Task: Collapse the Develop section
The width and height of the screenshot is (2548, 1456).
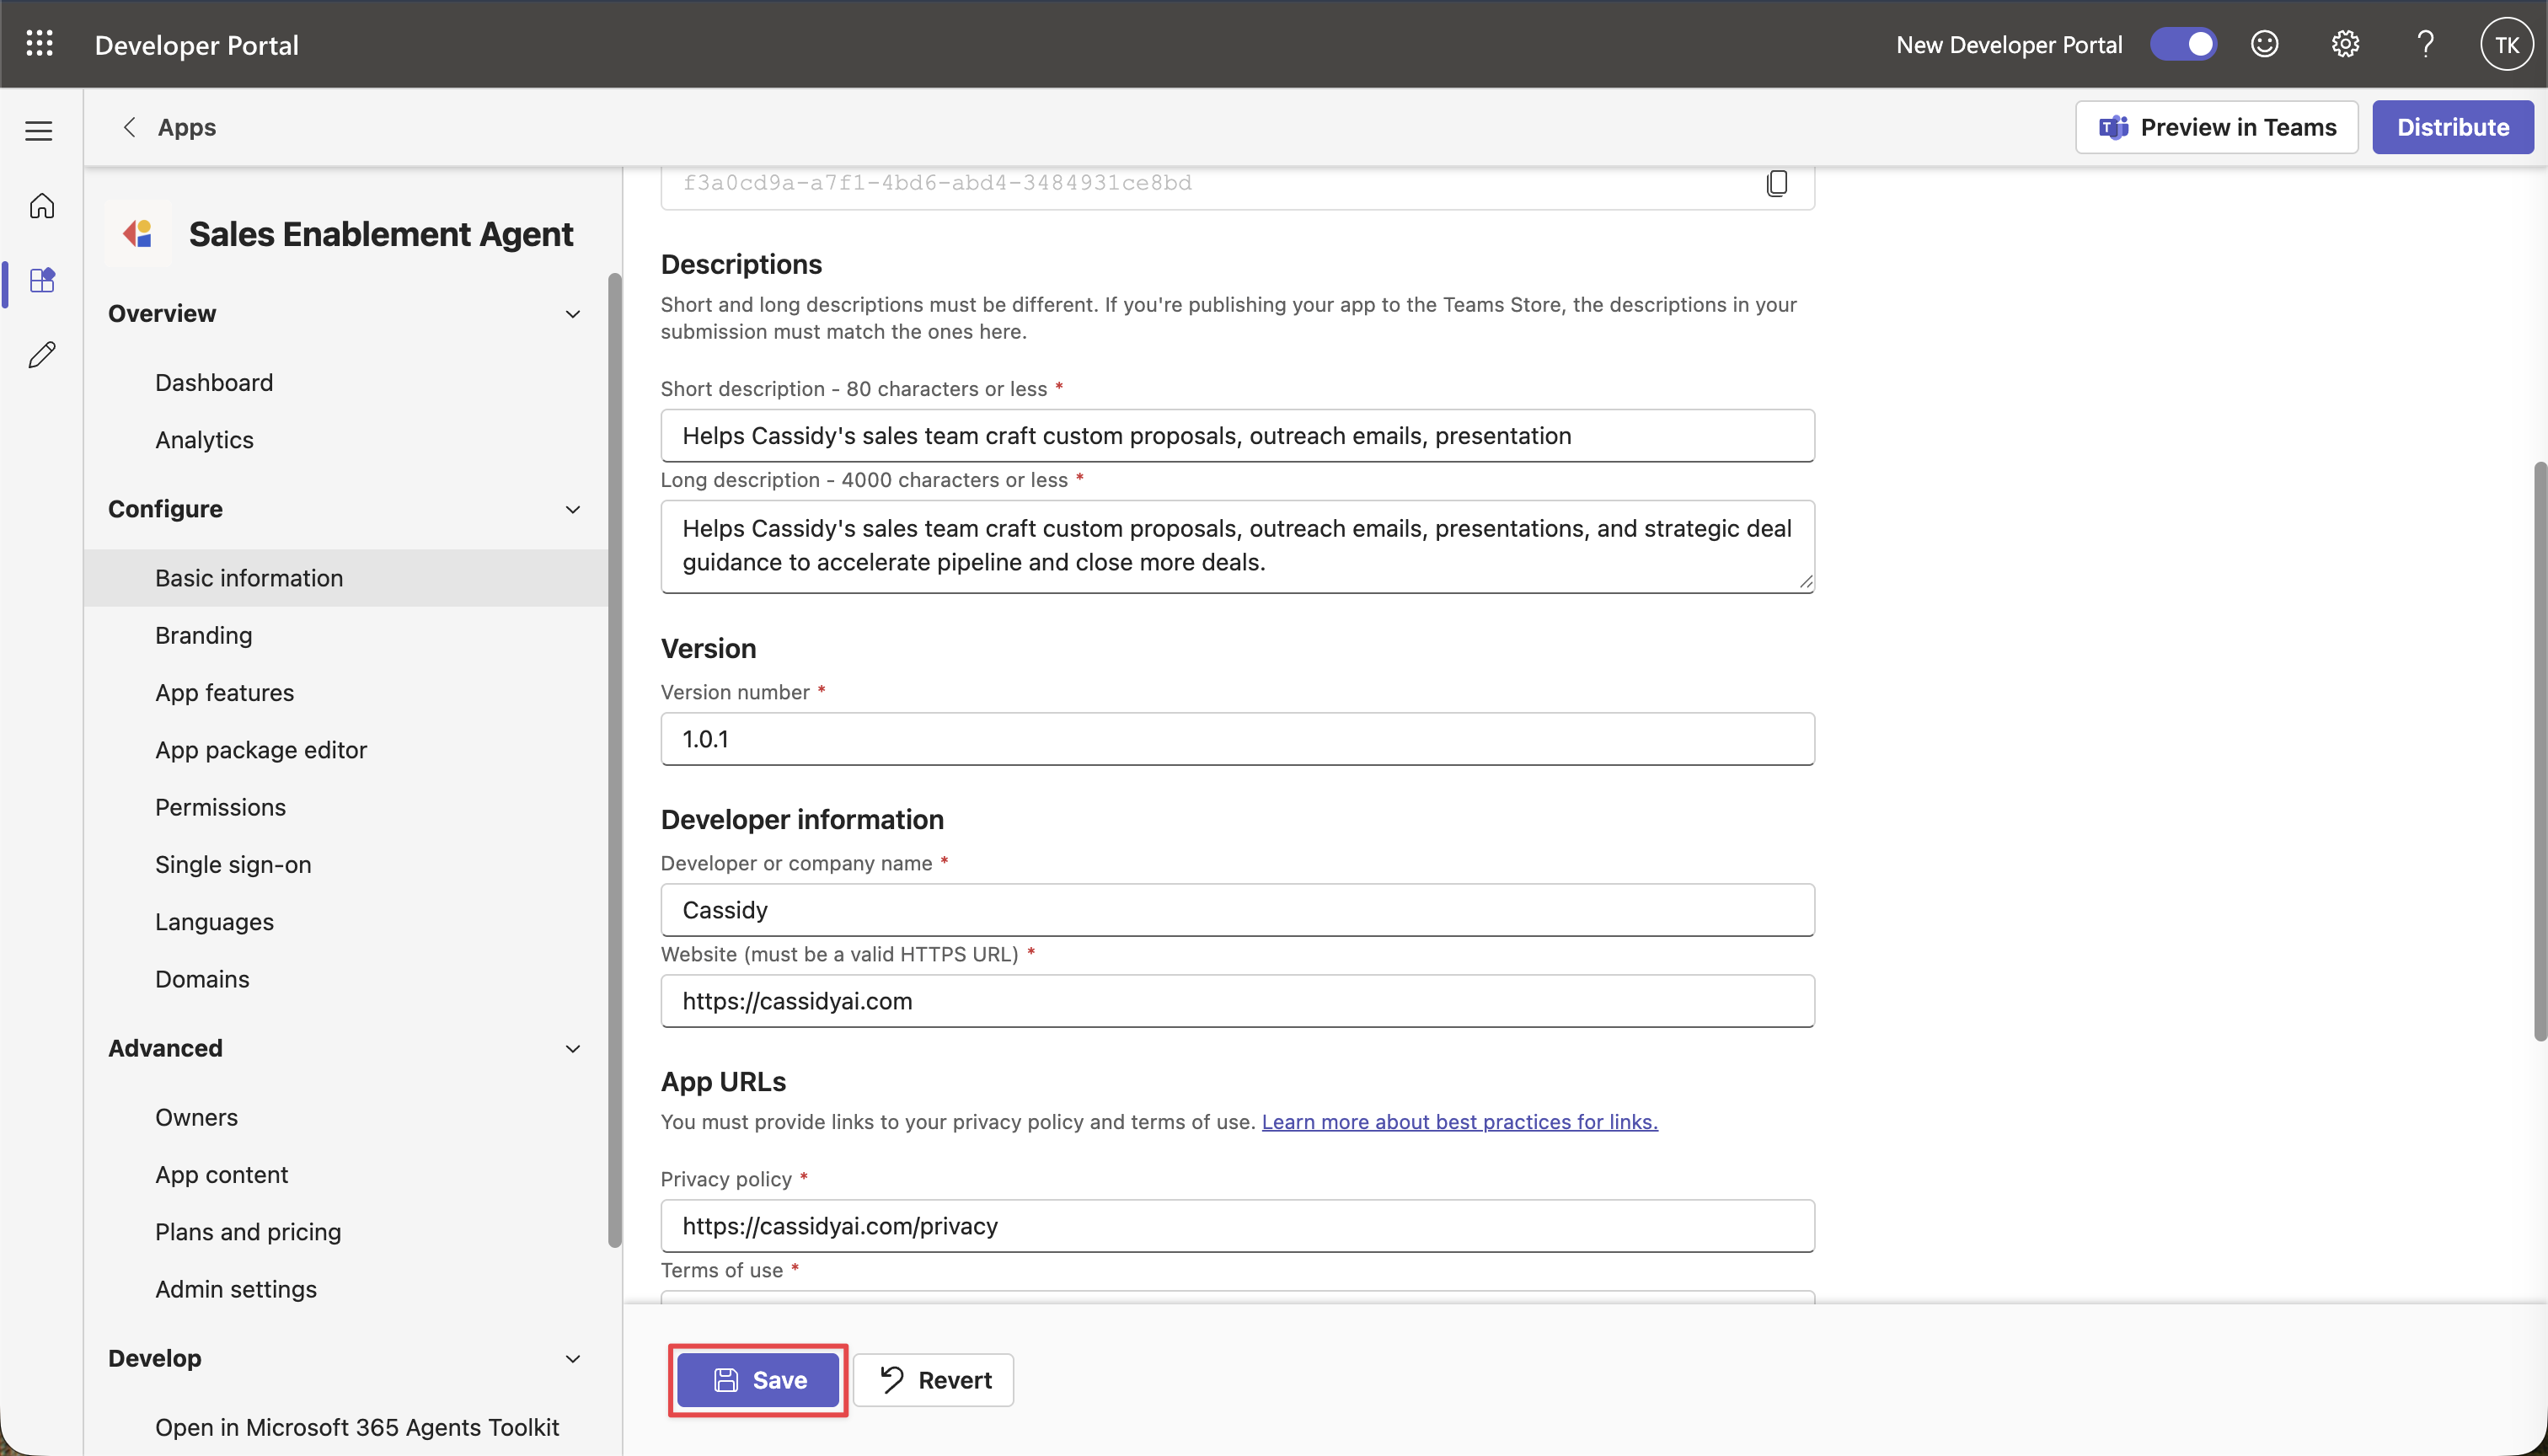Action: pyautogui.click(x=573, y=1358)
